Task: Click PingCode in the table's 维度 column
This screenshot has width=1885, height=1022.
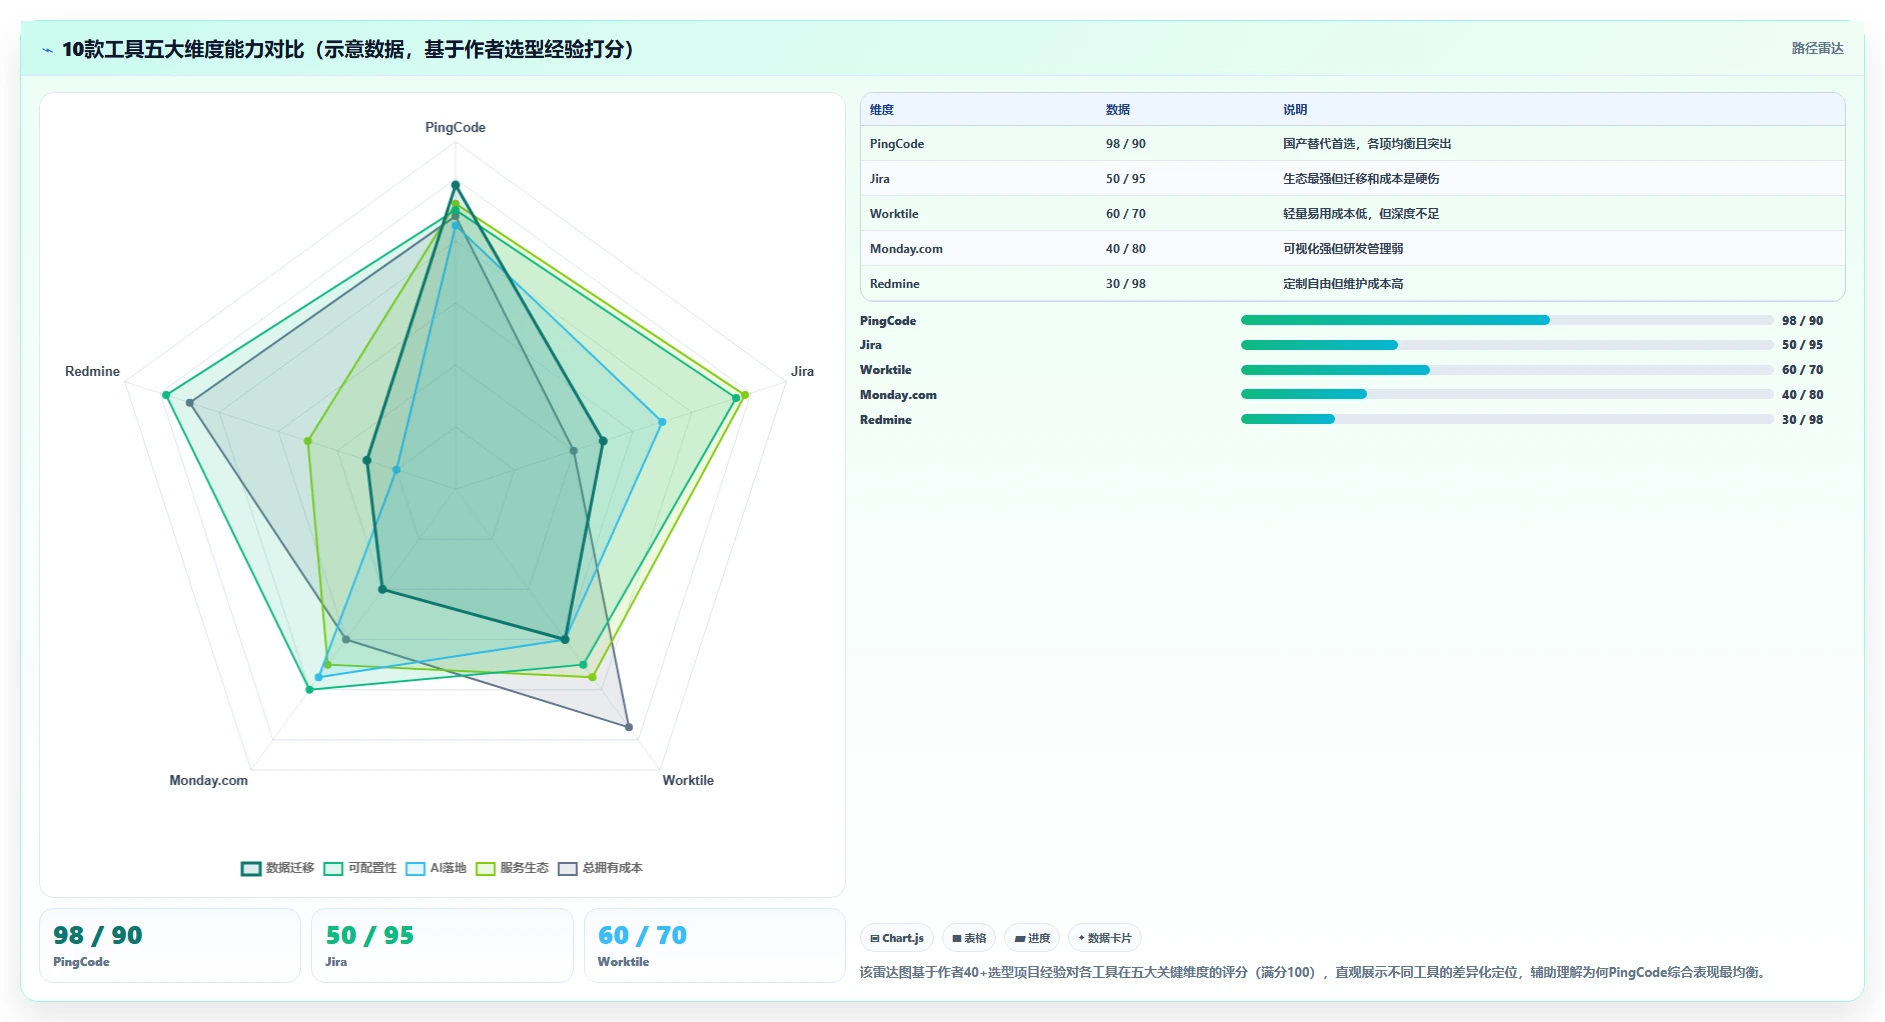Action: pos(897,144)
